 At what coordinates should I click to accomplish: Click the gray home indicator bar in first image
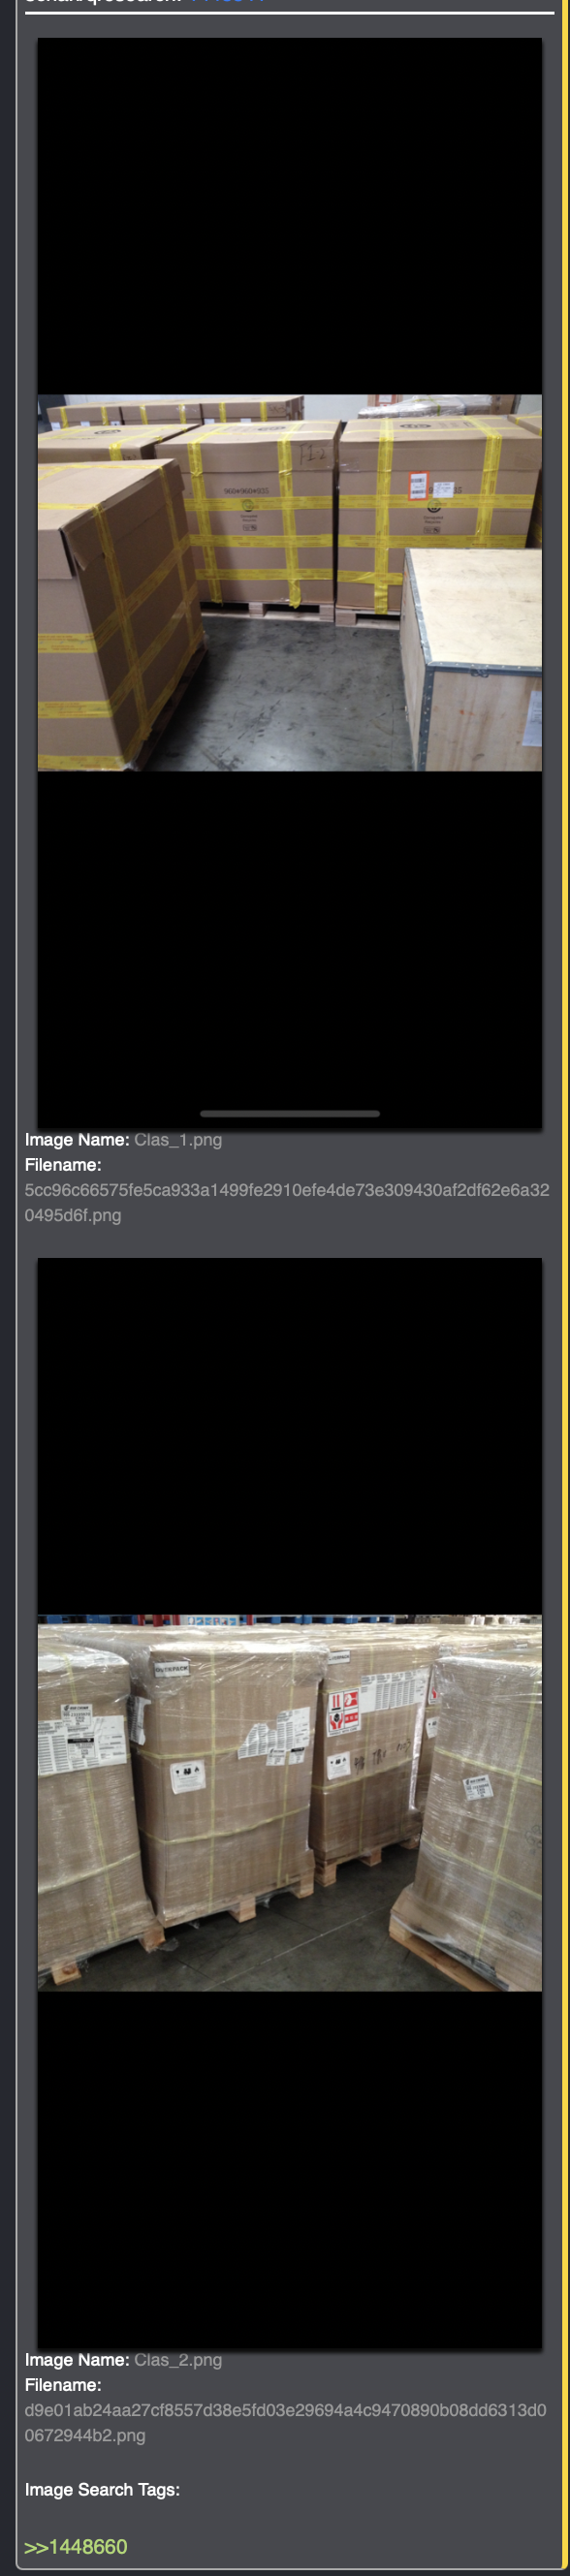pyautogui.click(x=290, y=1113)
